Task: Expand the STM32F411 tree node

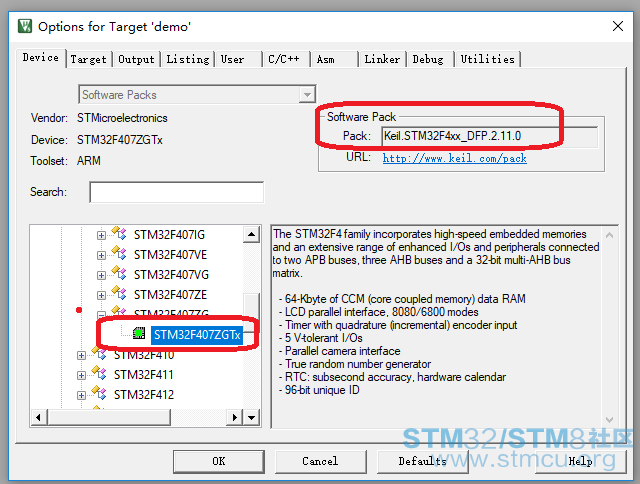Action: pyautogui.click(x=81, y=375)
